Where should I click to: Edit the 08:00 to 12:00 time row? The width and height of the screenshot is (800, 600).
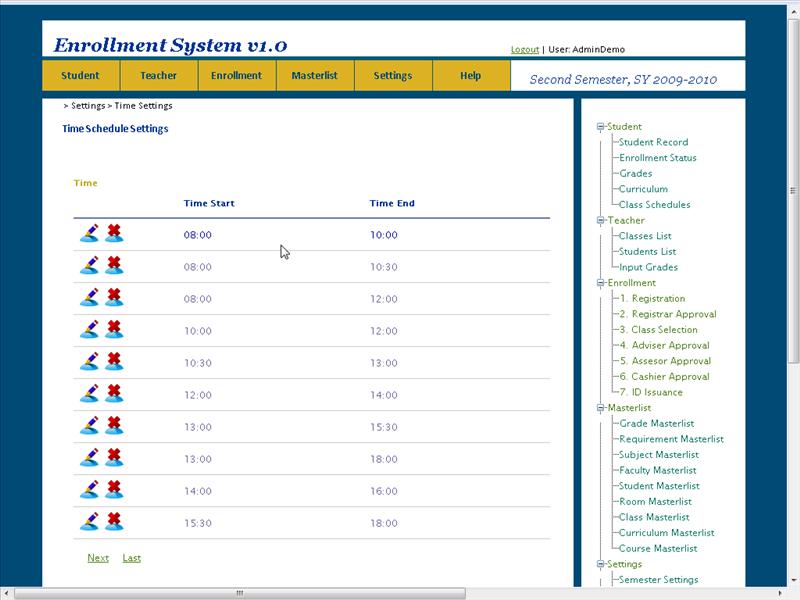89,297
